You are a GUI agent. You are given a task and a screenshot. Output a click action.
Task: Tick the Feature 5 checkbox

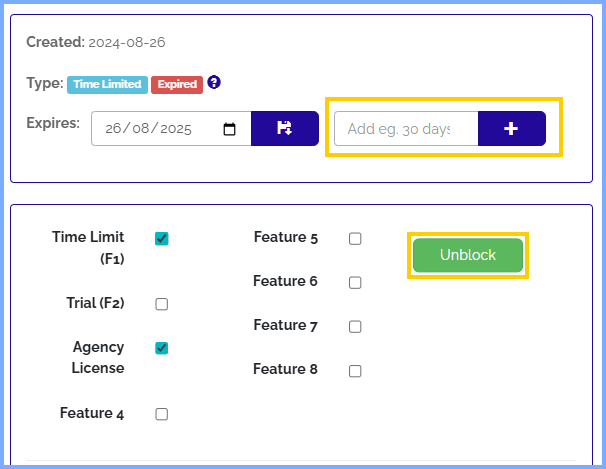pos(355,239)
